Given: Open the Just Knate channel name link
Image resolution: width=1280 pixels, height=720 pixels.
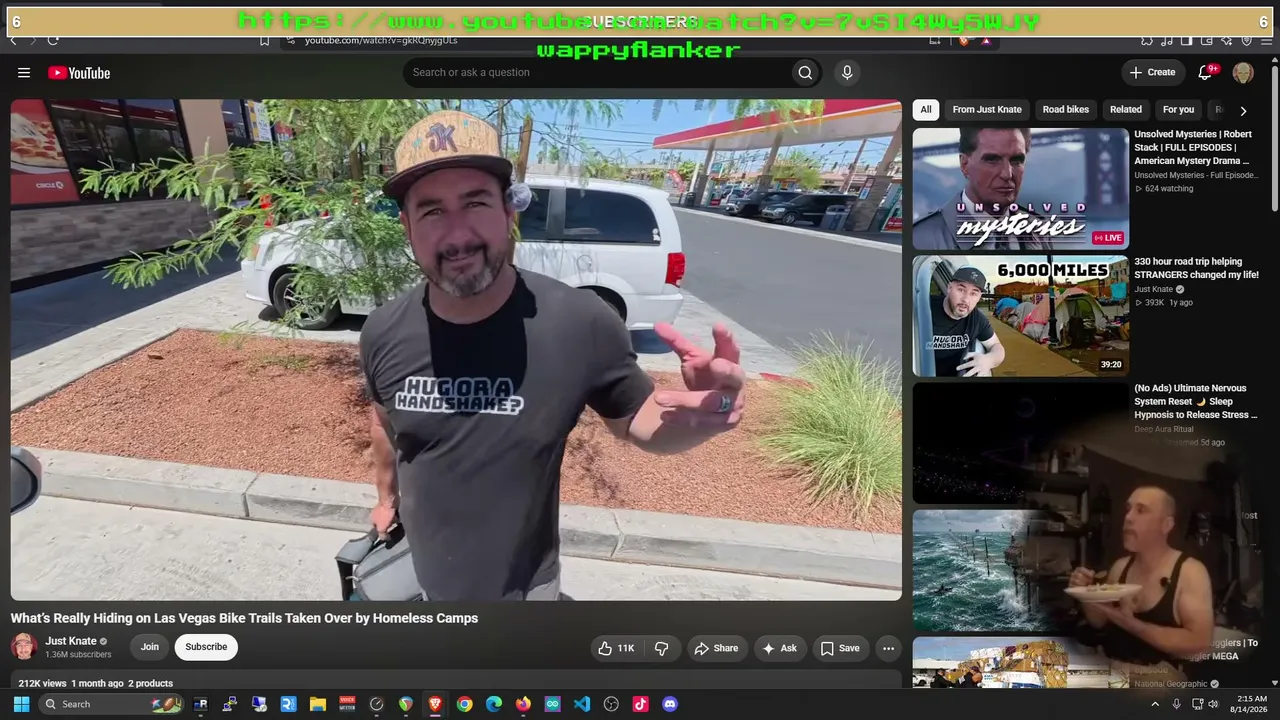Looking at the screenshot, I should coord(71,641).
